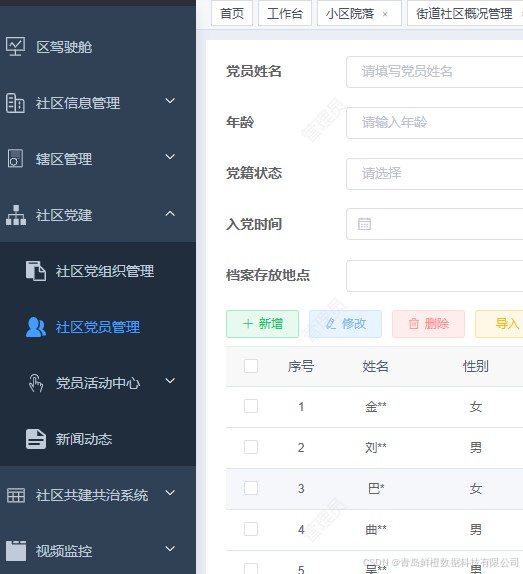Switch to the 工作台 tab
This screenshot has height=574, width=523.
click(x=285, y=14)
